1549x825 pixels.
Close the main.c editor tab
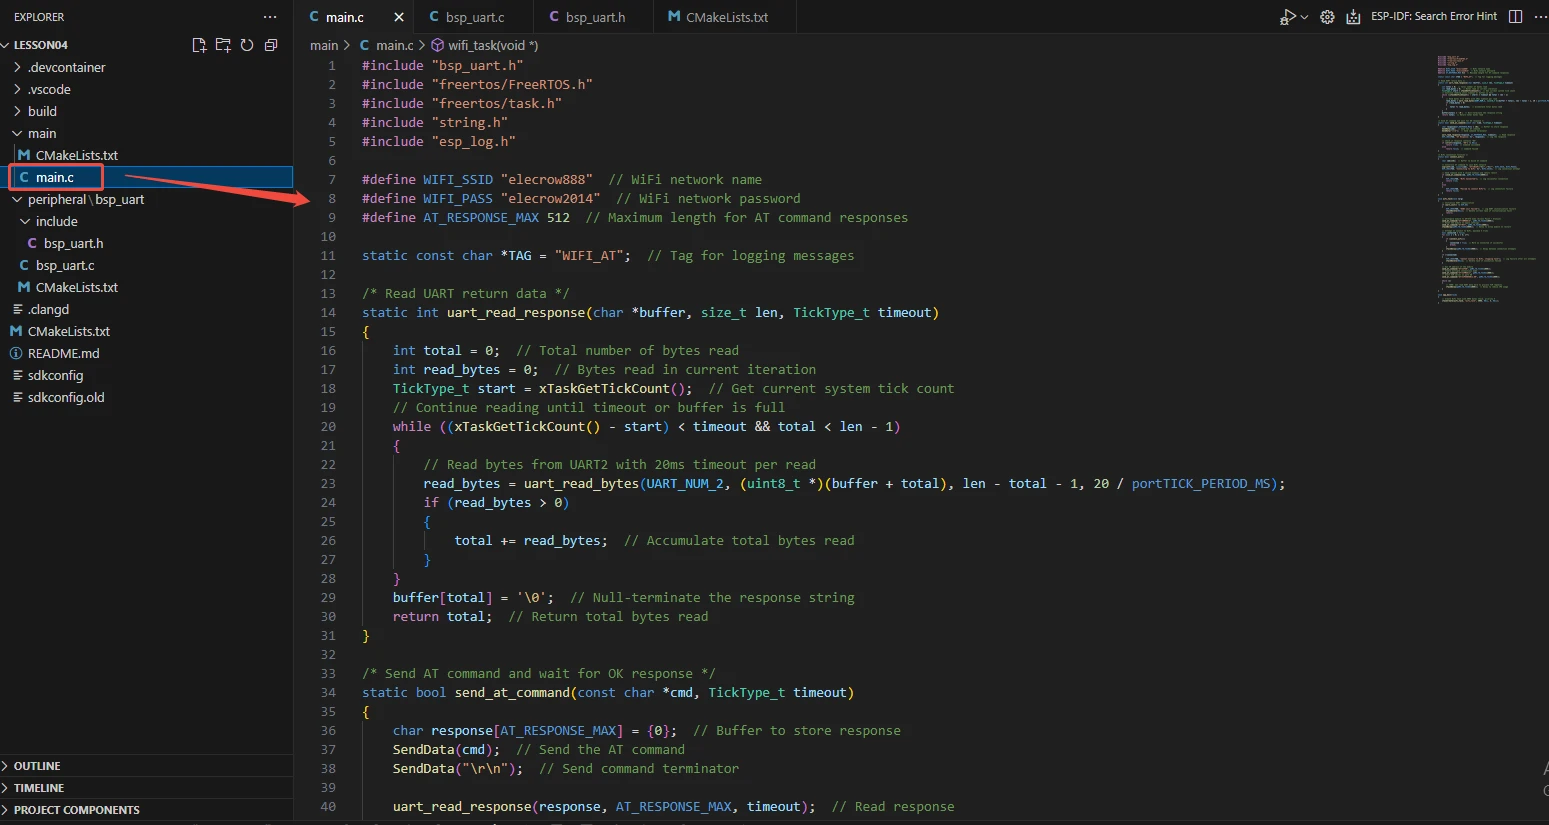tap(399, 17)
